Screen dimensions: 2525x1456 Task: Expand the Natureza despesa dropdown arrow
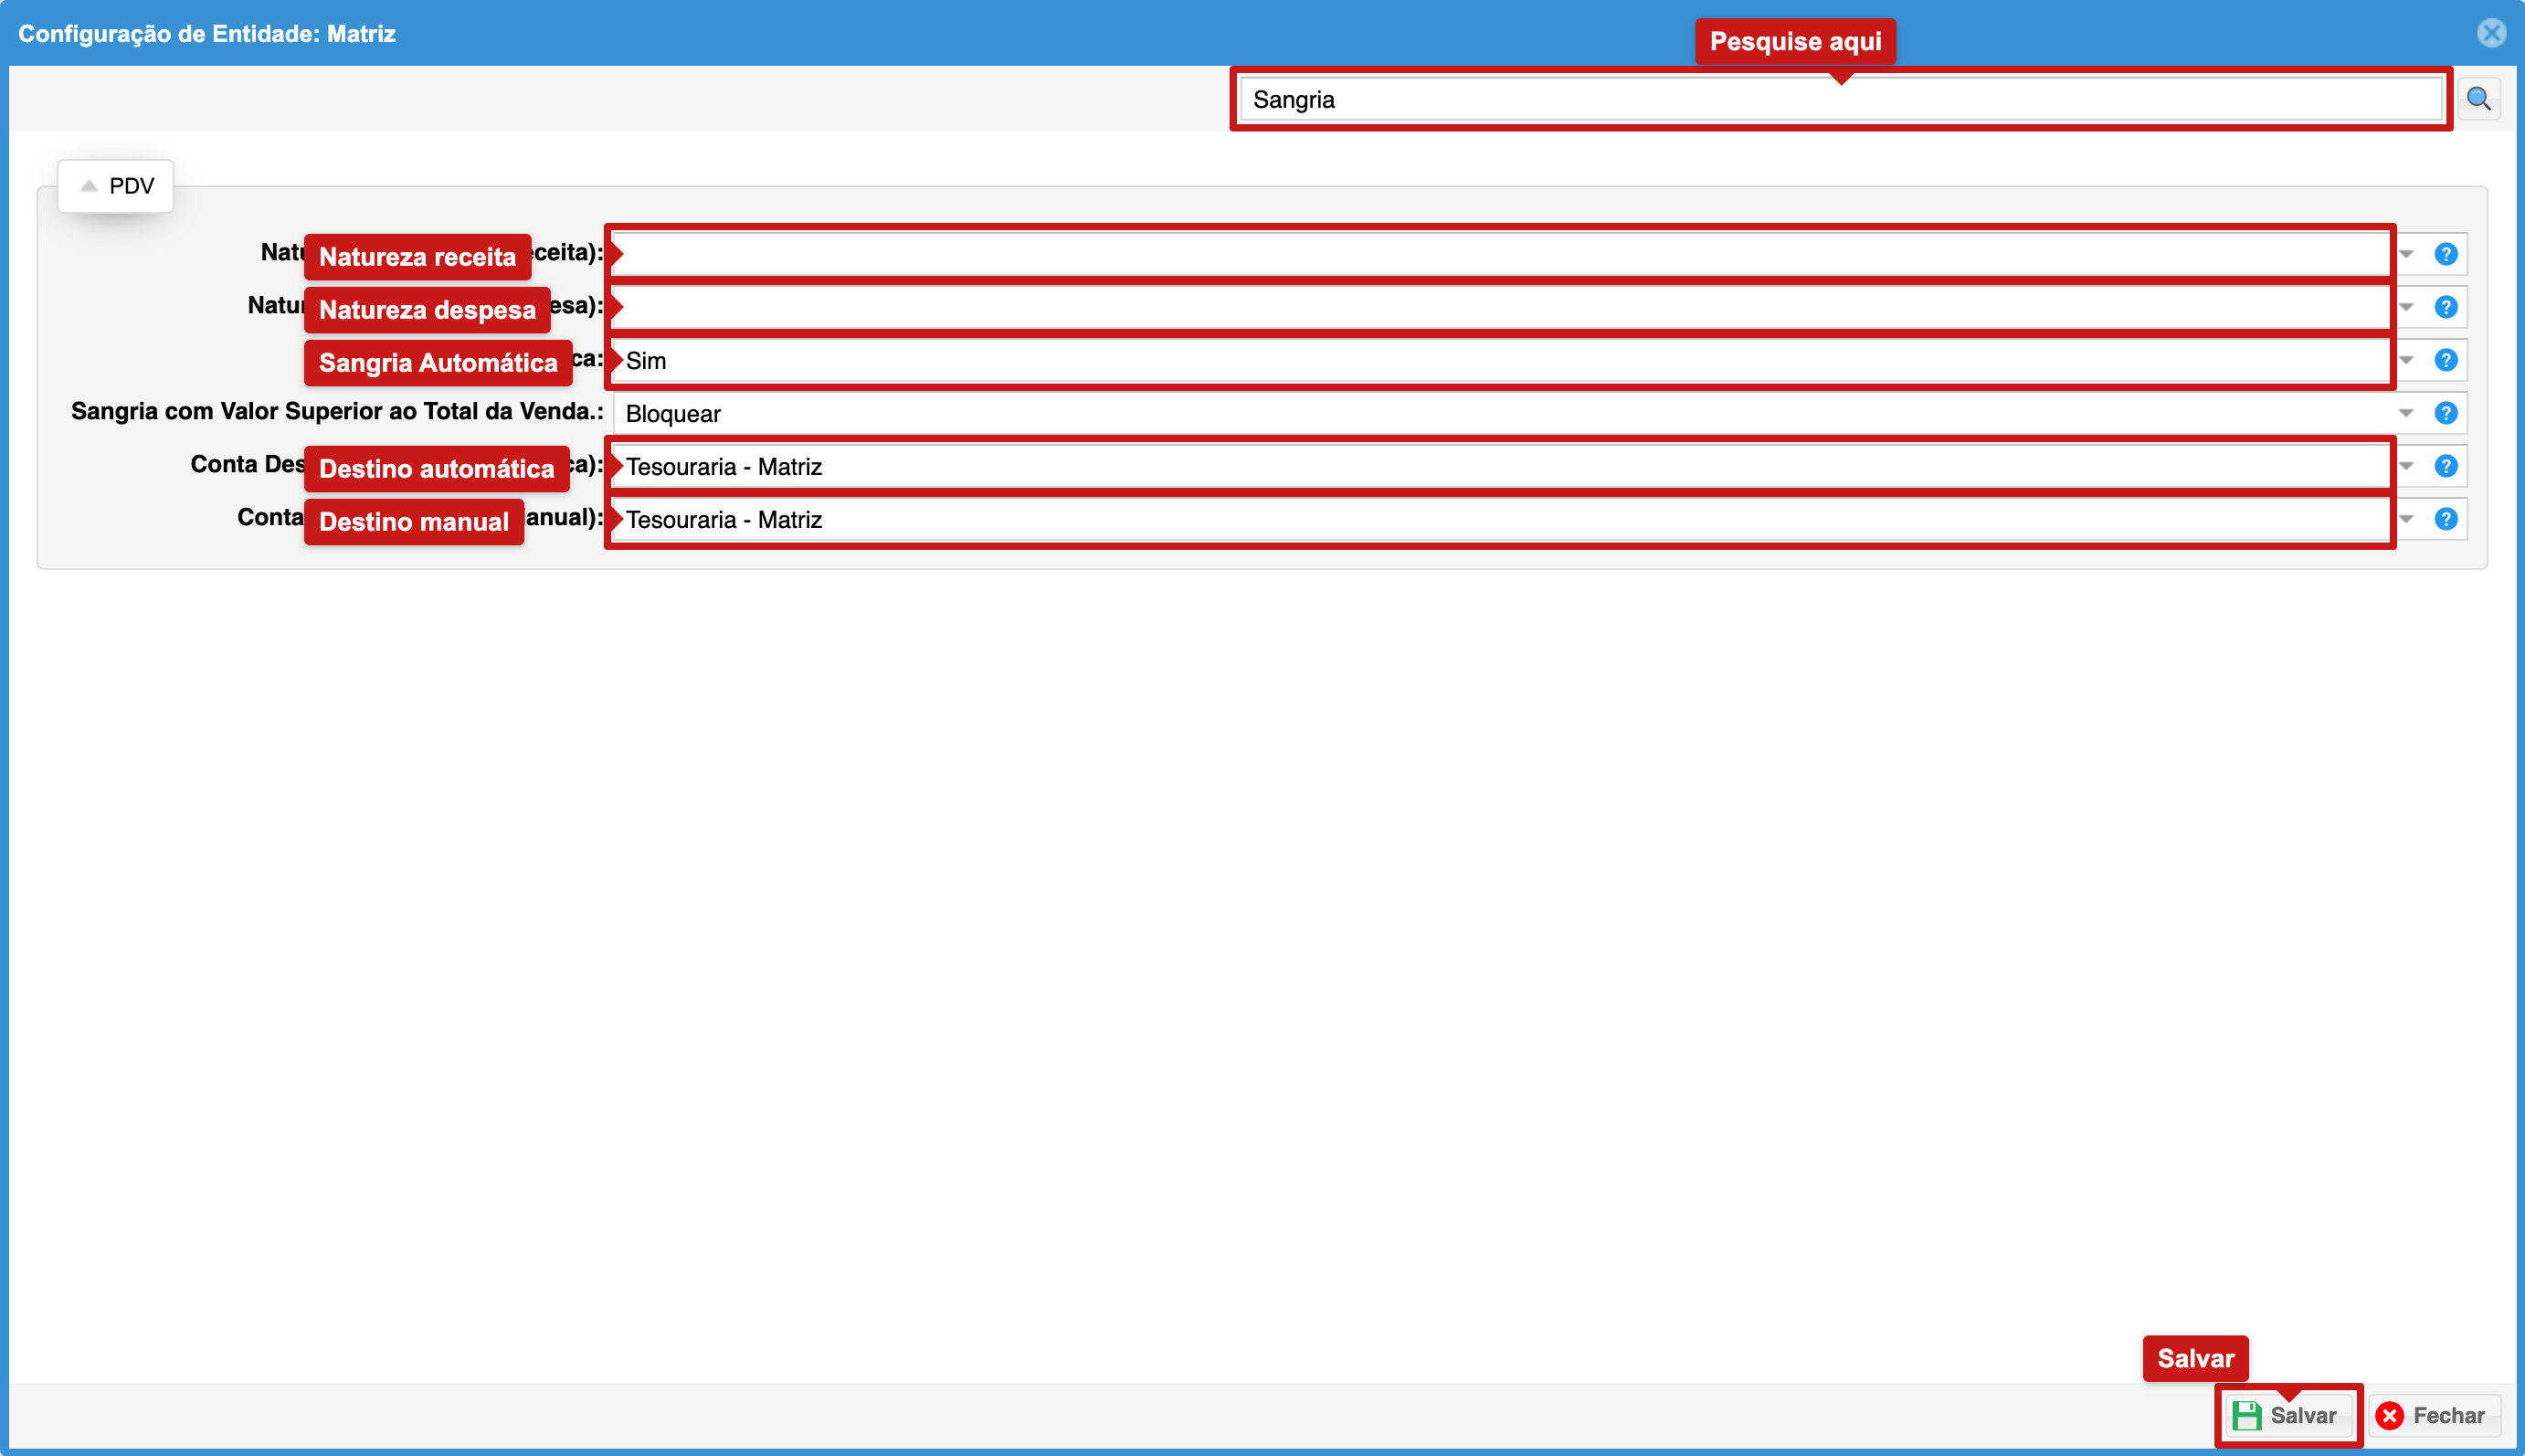[x=2407, y=307]
